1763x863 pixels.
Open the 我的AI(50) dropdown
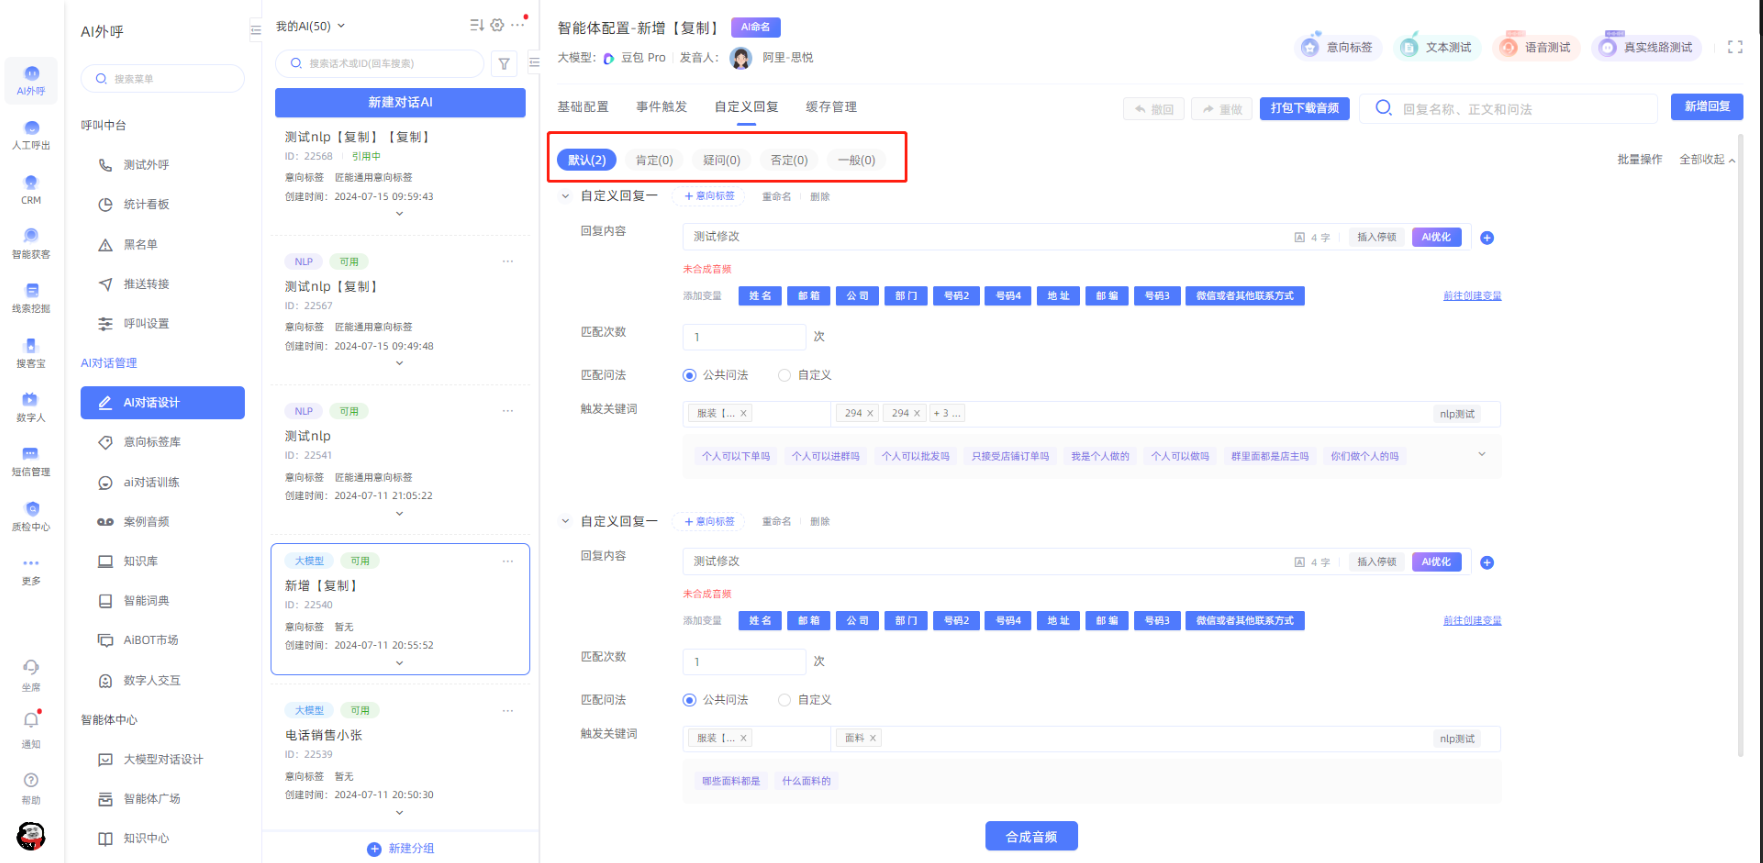310,26
